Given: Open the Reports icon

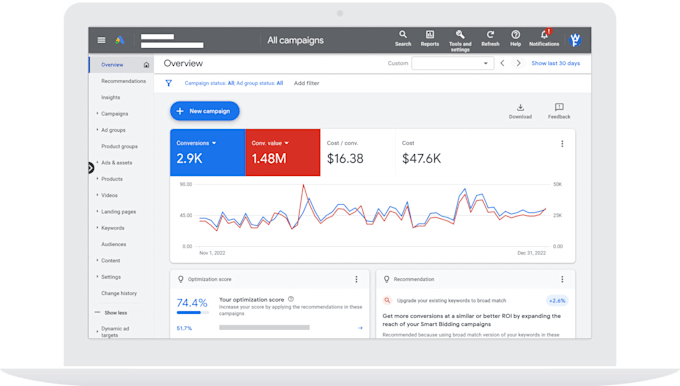Looking at the screenshot, I should 430,38.
